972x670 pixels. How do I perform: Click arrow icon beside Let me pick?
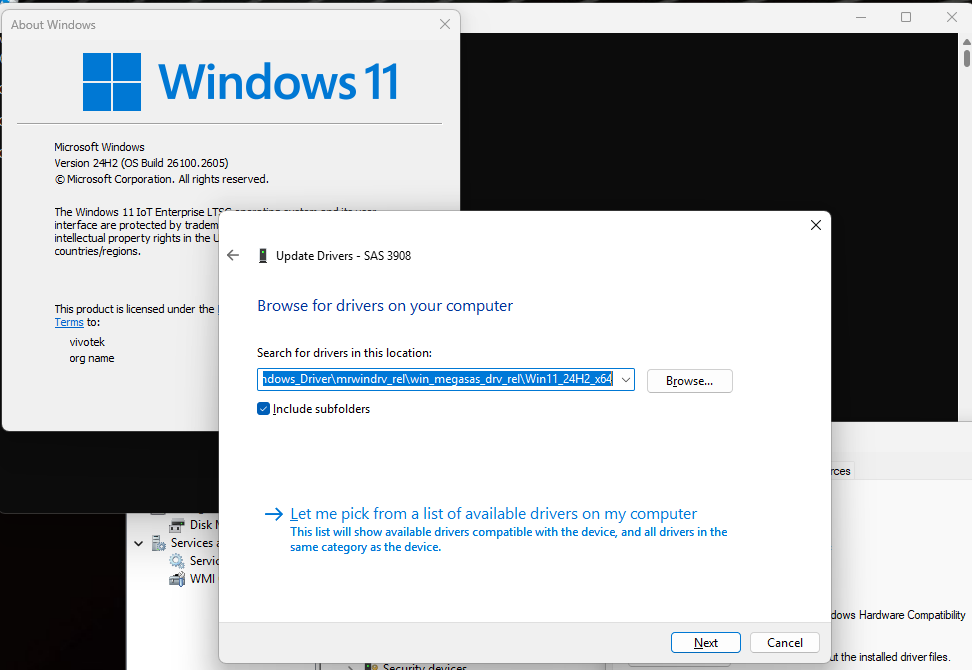point(273,514)
